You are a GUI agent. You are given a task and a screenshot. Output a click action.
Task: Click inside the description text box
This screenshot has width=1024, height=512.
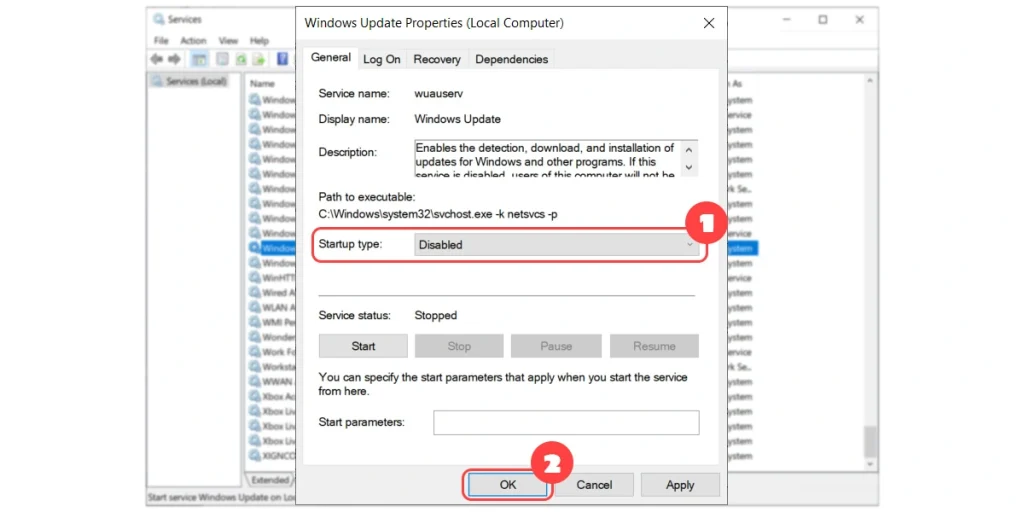pos(547,158)
